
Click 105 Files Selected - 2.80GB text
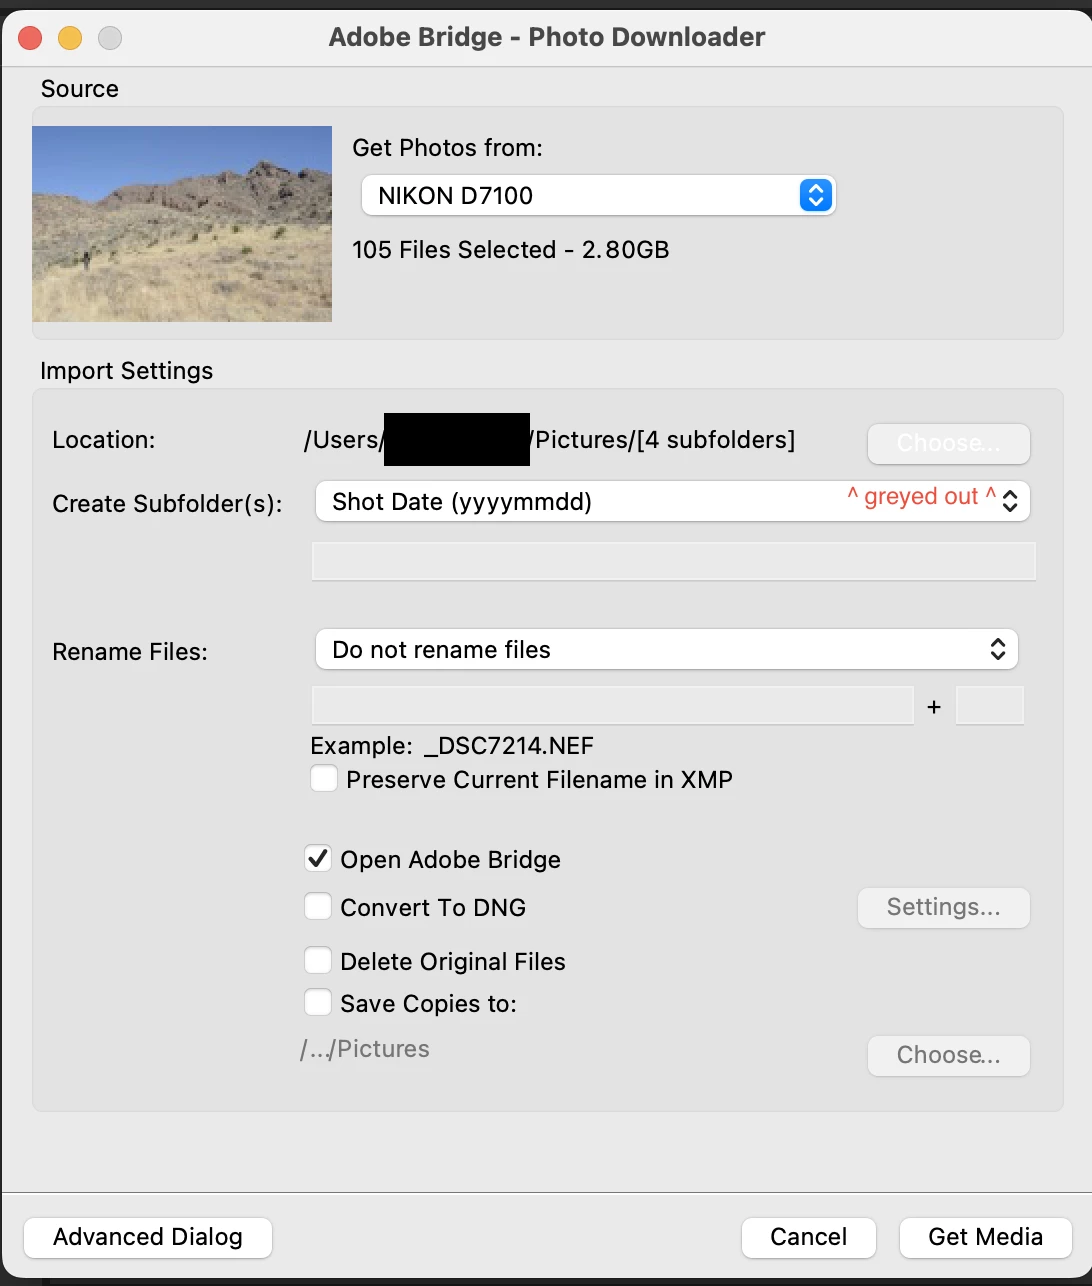(511, 250)
